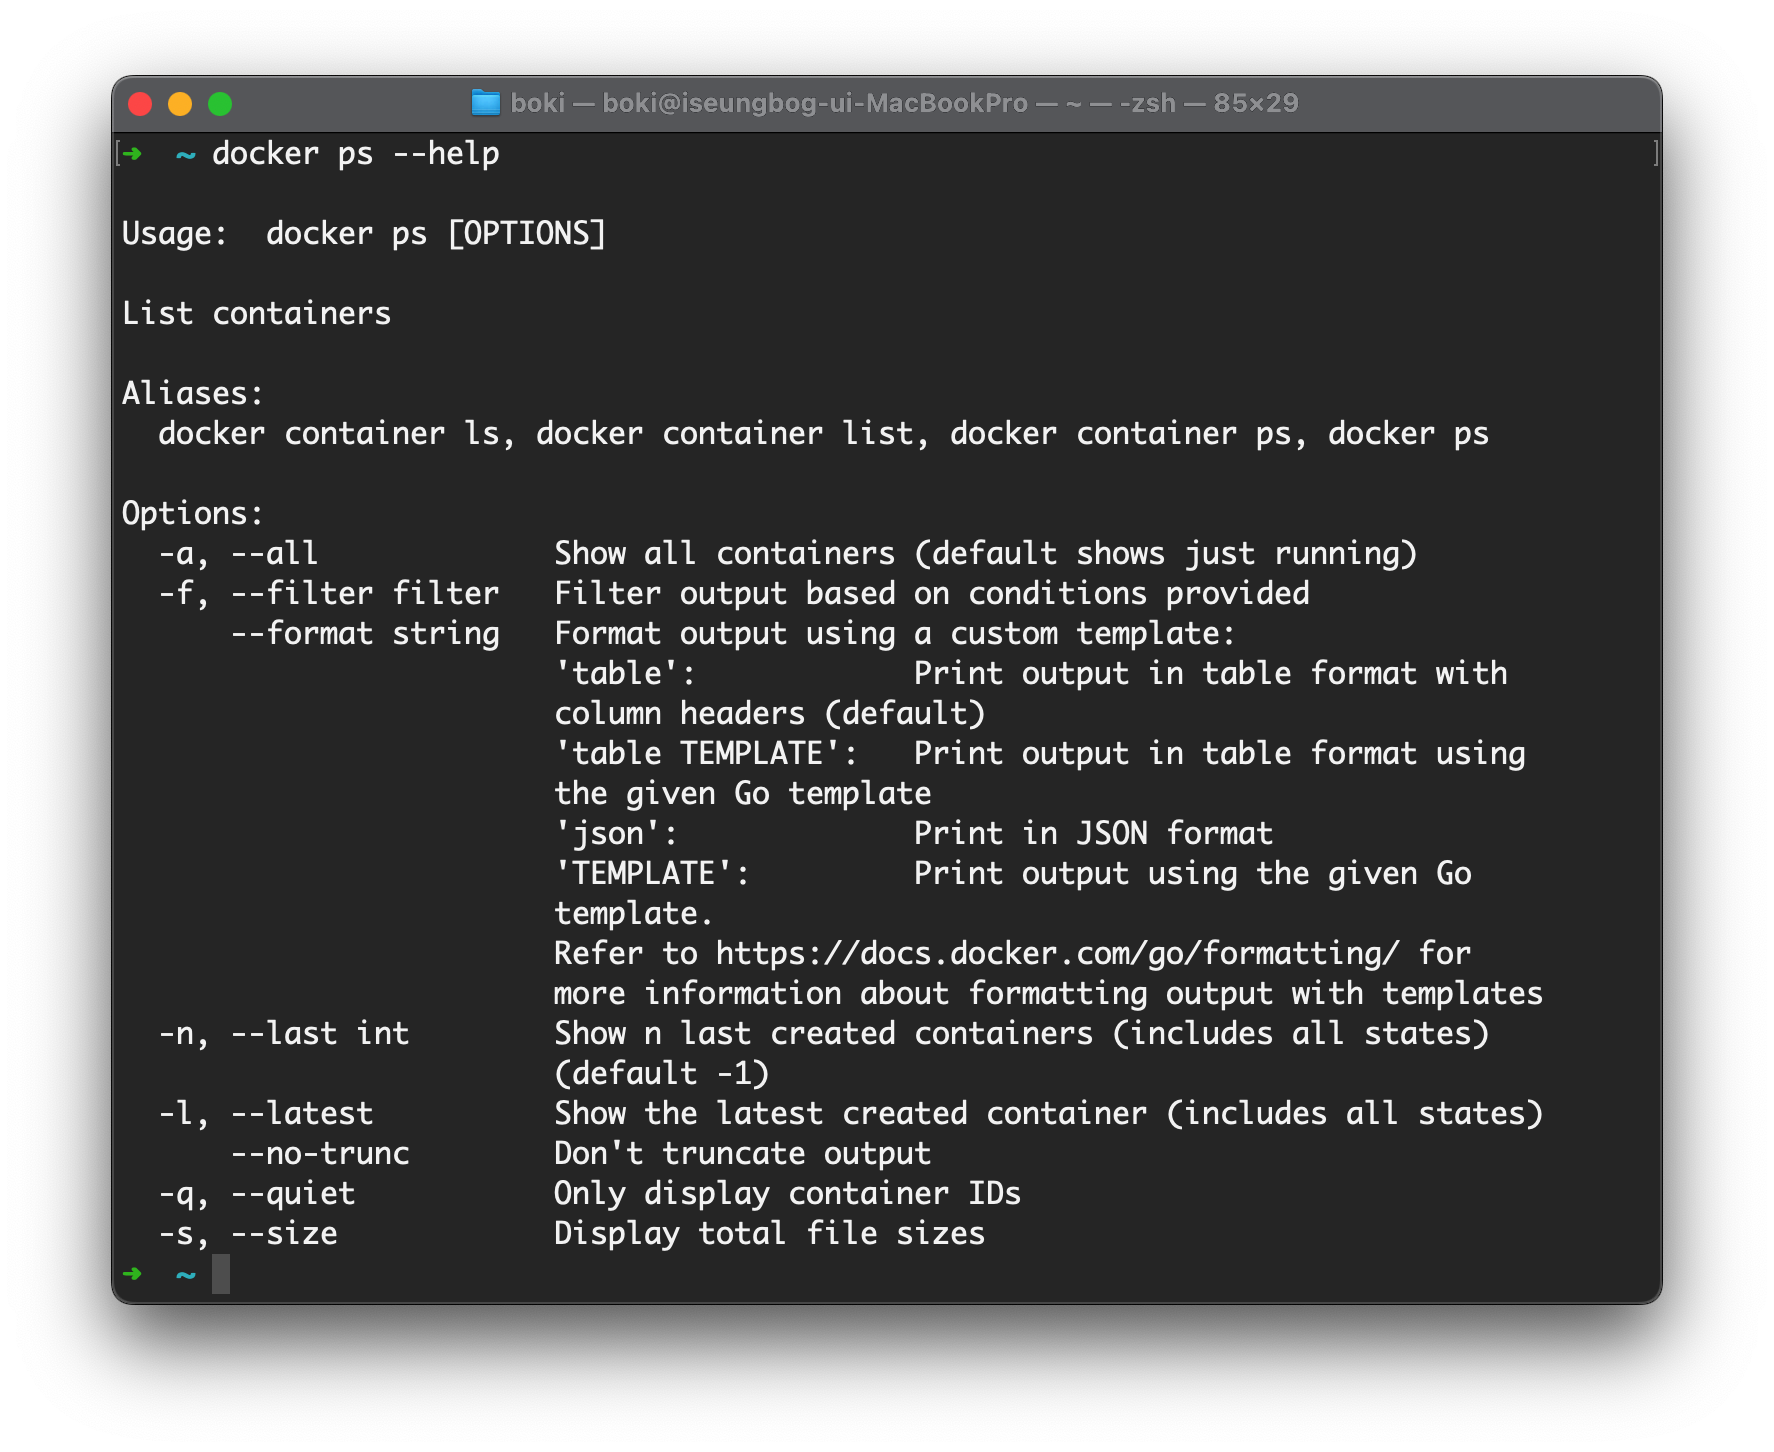Click the green zoom window button
1774x1452 pixels.
[220, 104]
